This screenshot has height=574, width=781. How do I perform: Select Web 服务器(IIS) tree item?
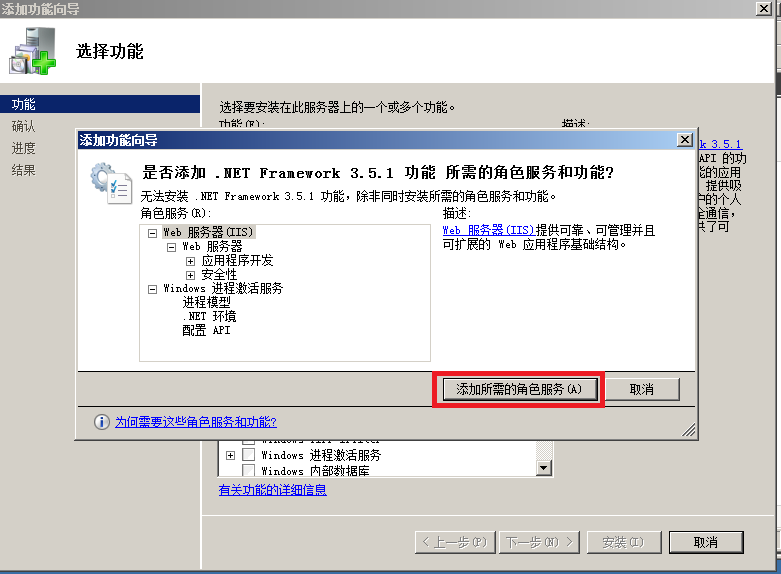click(208, 232)
